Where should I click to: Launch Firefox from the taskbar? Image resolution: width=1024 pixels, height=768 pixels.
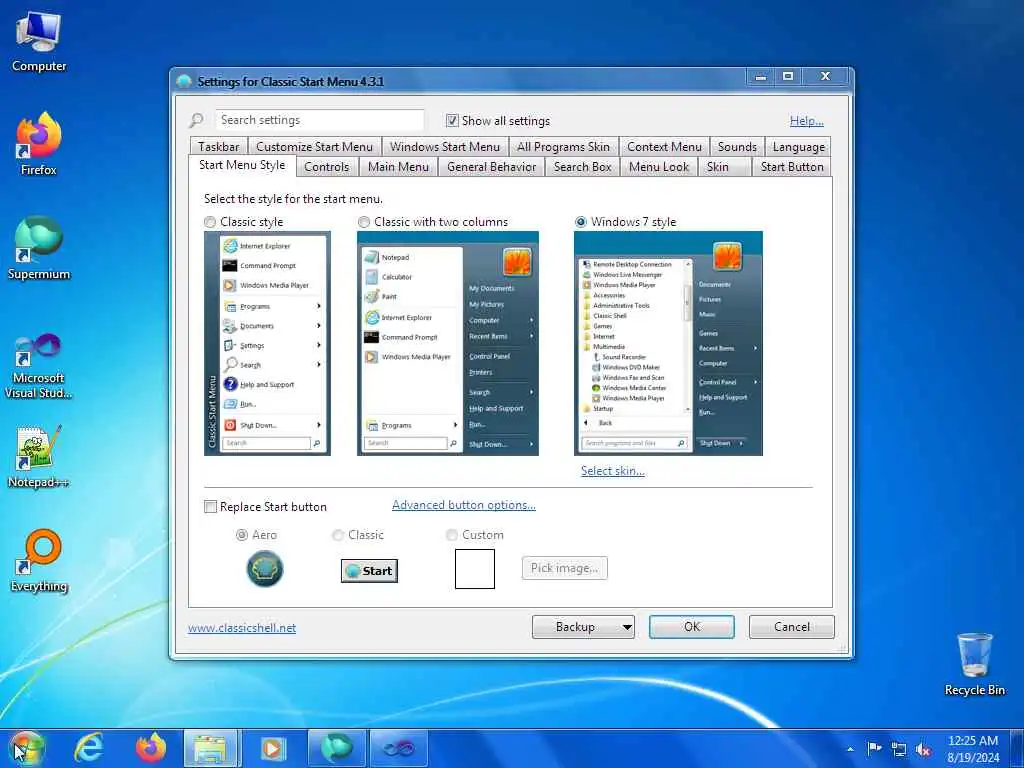[x=151, y=748]
